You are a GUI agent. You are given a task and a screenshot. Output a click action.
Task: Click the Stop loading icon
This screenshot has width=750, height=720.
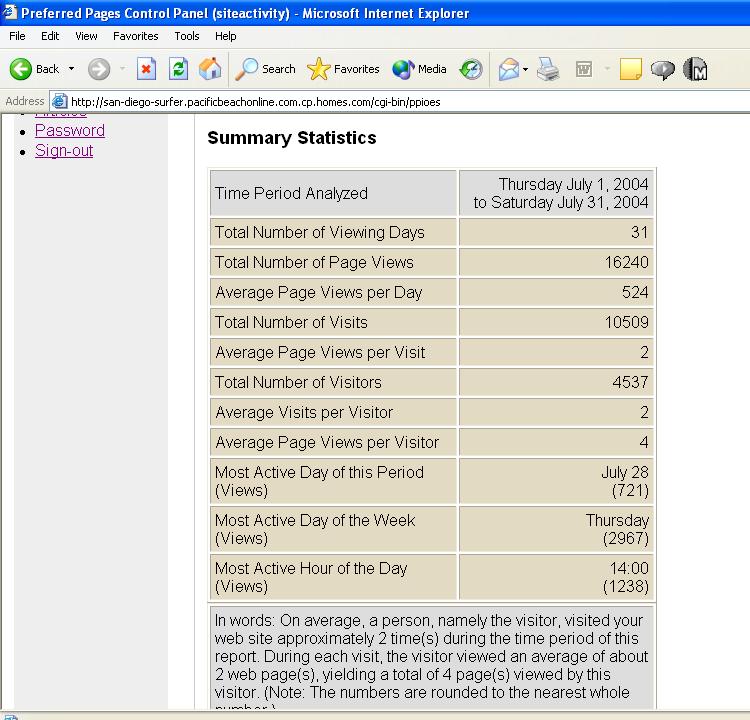click(x=146, y=69)
